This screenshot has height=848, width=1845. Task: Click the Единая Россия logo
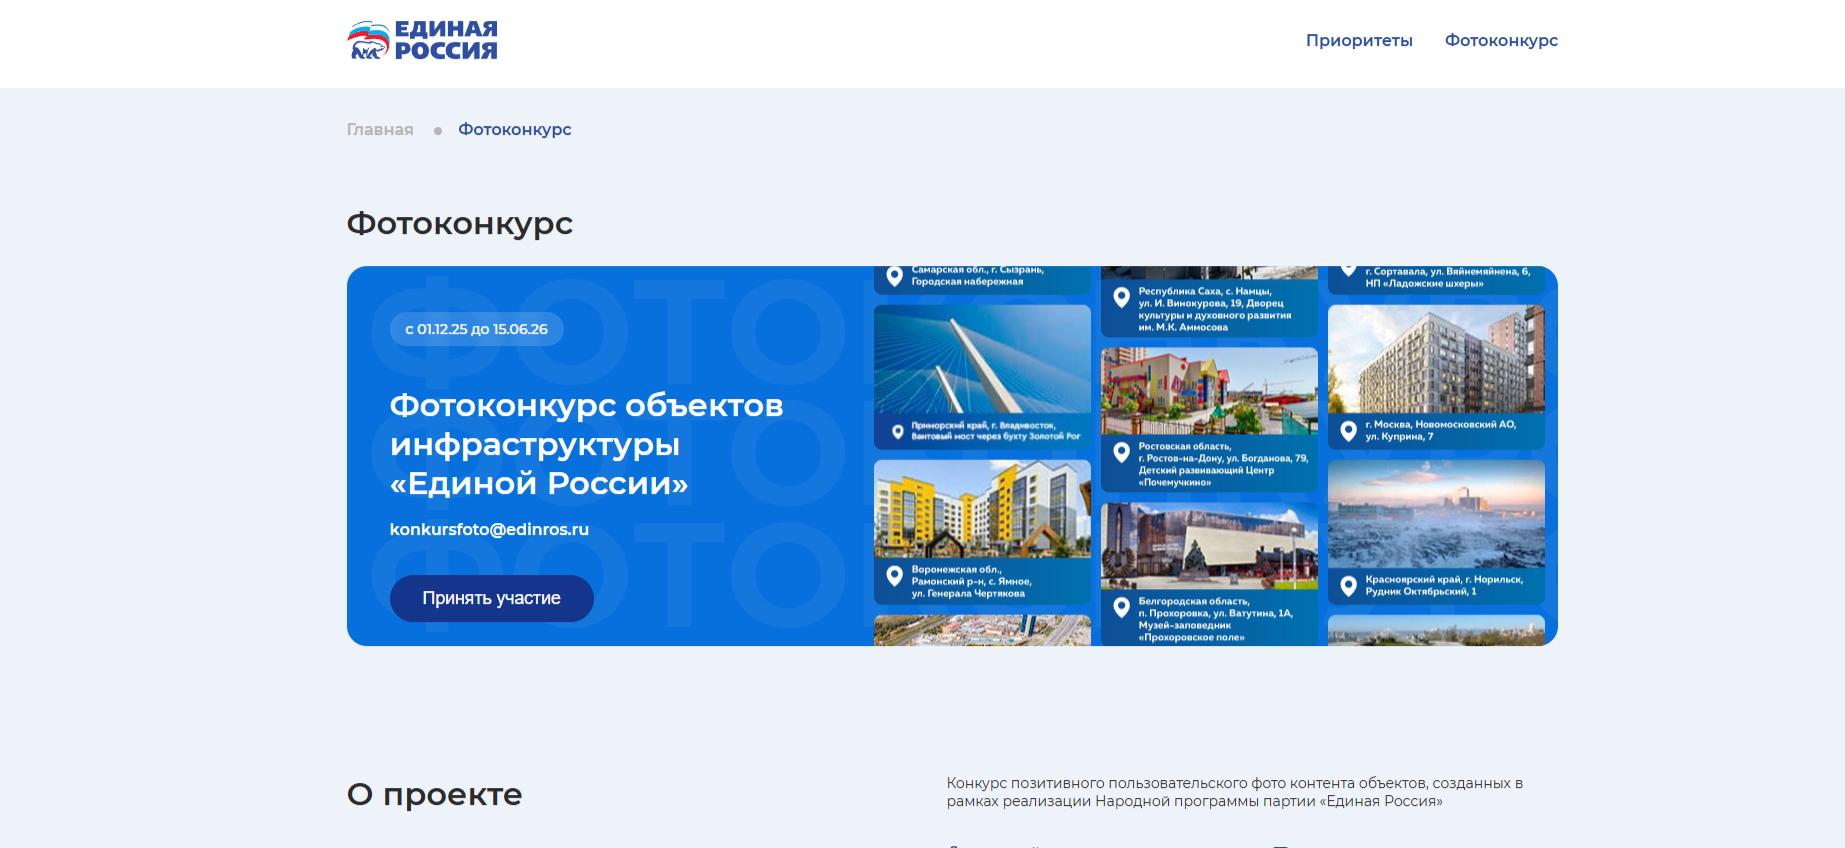click(x=422, y=41)
